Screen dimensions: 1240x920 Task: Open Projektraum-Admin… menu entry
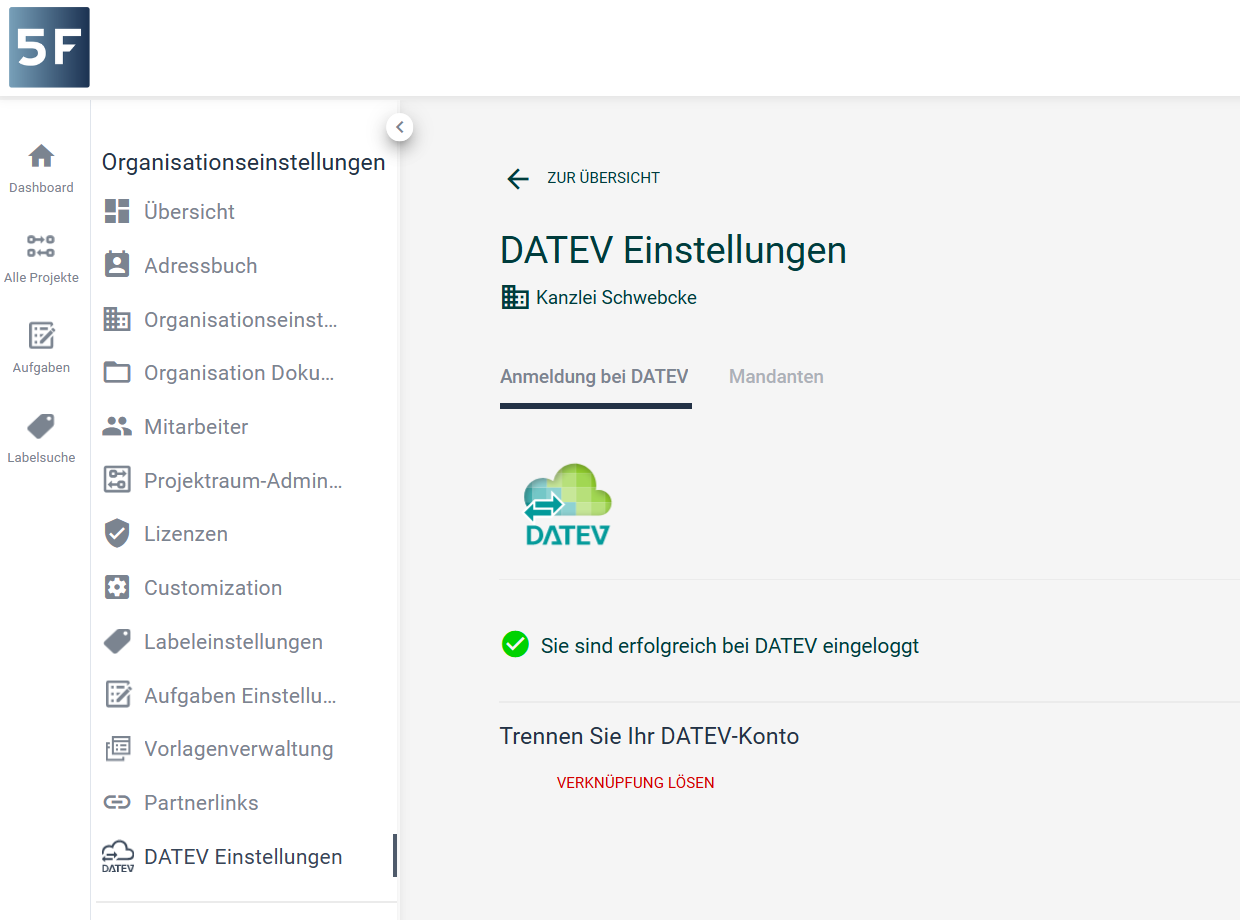[x=243, y=481]
